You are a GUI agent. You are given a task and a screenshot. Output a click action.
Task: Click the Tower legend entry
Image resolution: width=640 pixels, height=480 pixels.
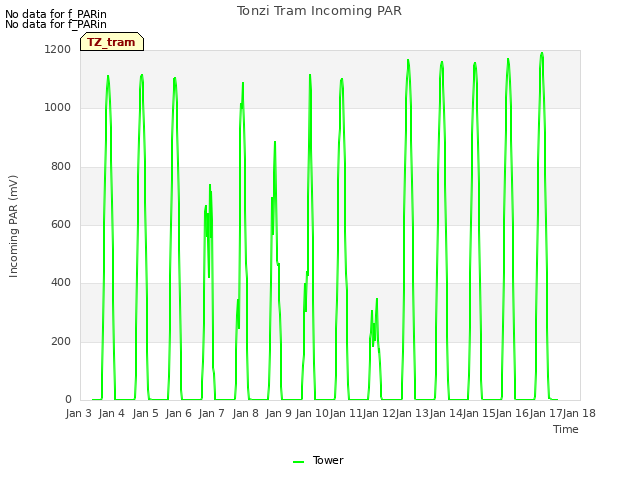pyautogui.click(x=318, y=460)
